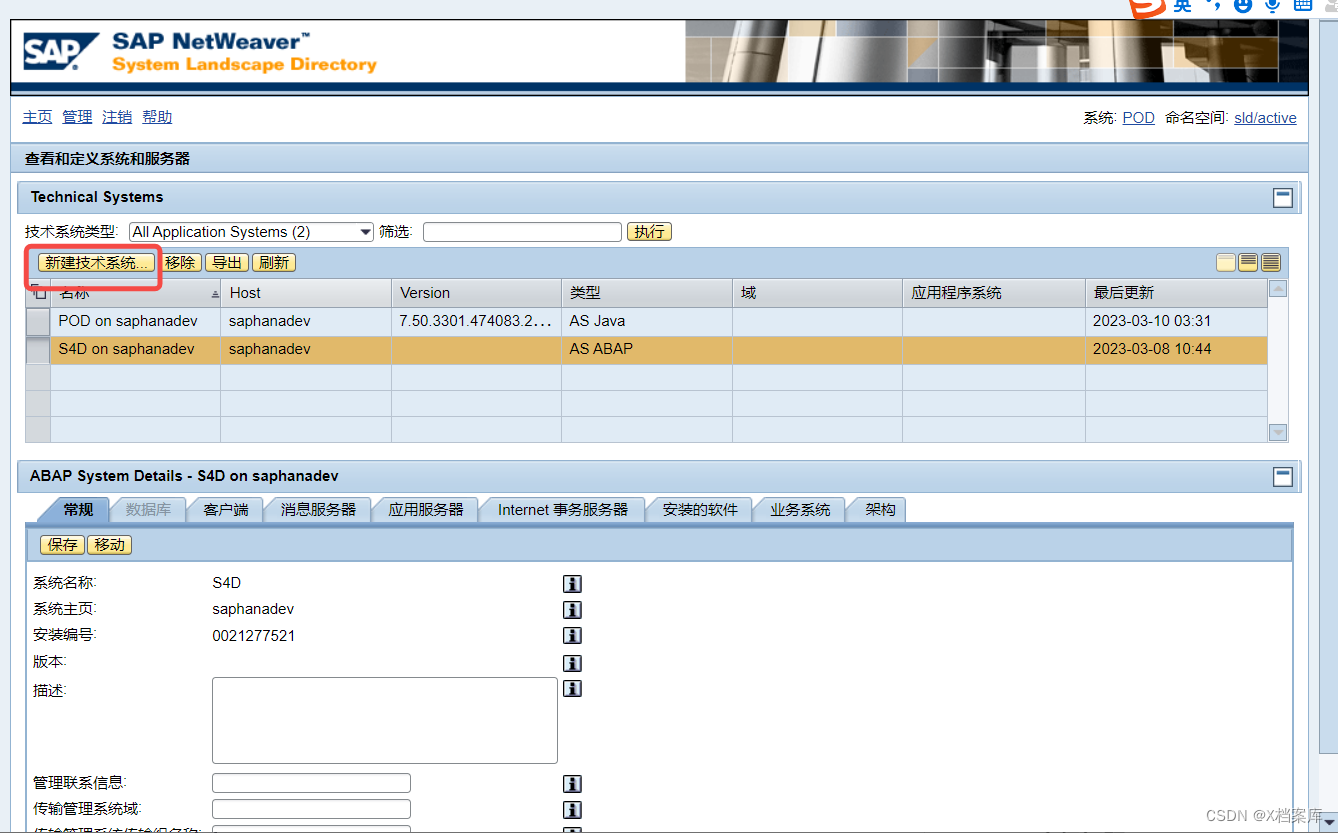Focus the 筛选 filter input
1338x833 pixels.
pos(522,232)
